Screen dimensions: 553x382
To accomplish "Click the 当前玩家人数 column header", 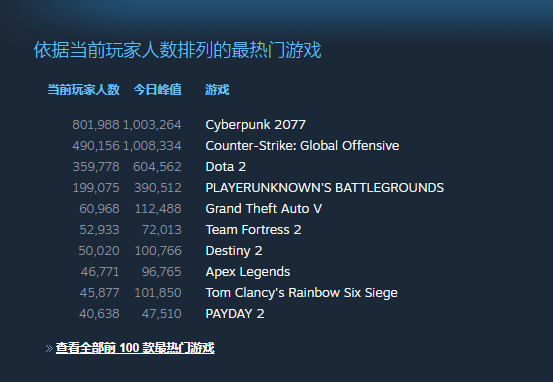I will coord(84,90).
